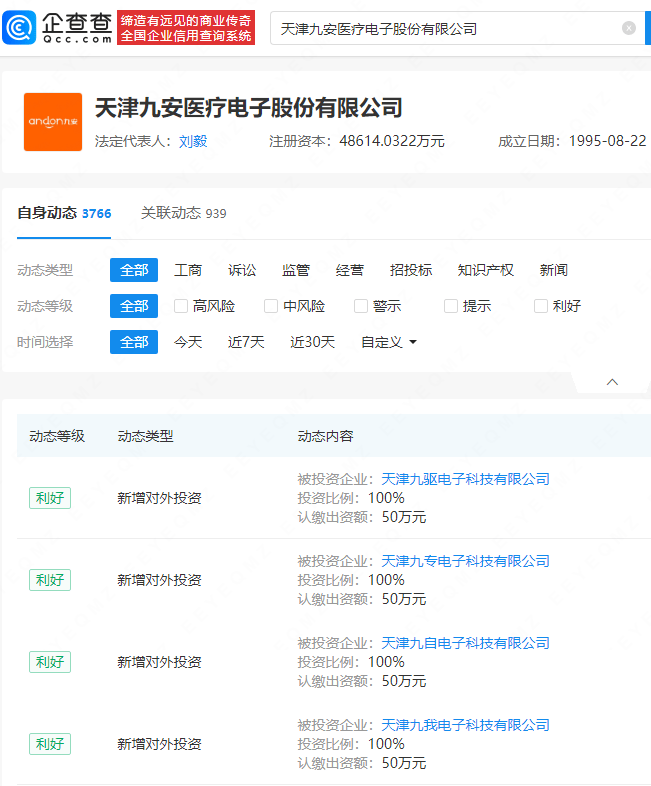The image size is (651, 786).
Task: Click 利好 tag in 天津九我 row
Action: [x=50, y=744]
